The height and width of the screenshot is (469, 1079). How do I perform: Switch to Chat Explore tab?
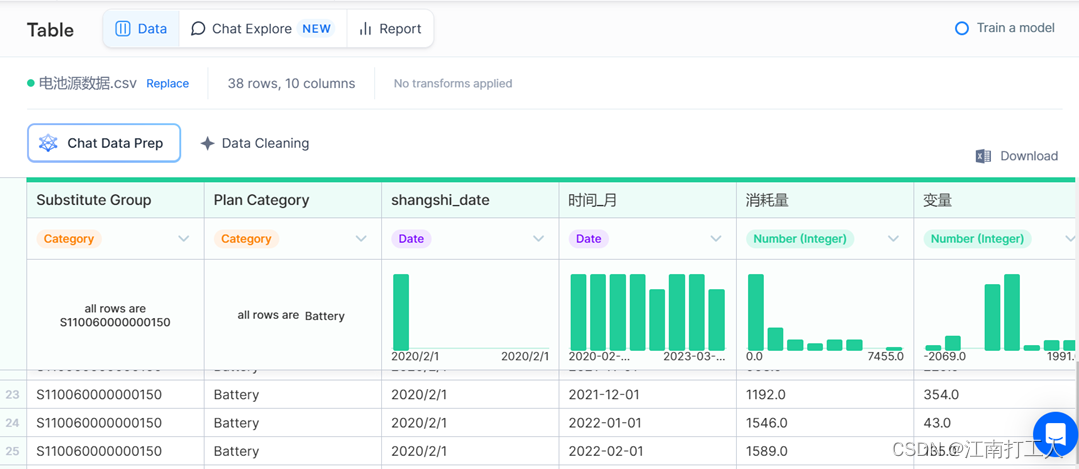pyautogui.click(x=262, y=29)
